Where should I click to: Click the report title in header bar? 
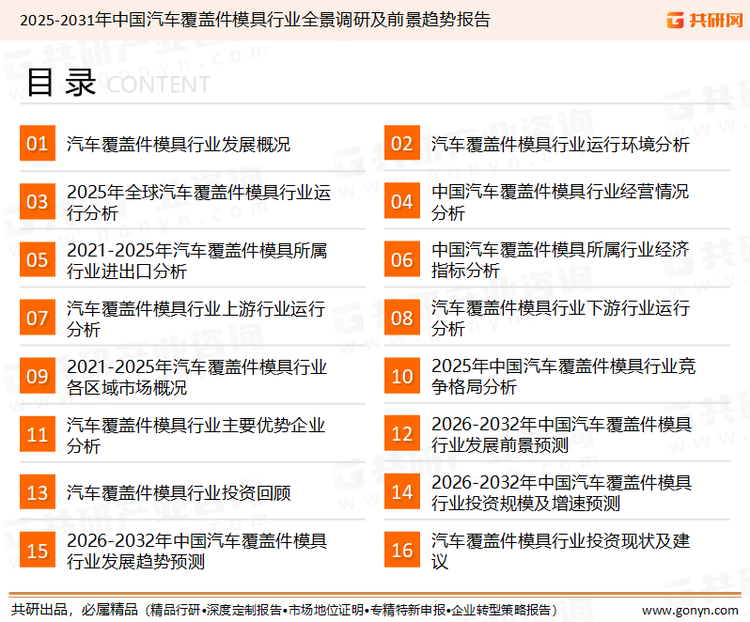click(x=255, y=20)
